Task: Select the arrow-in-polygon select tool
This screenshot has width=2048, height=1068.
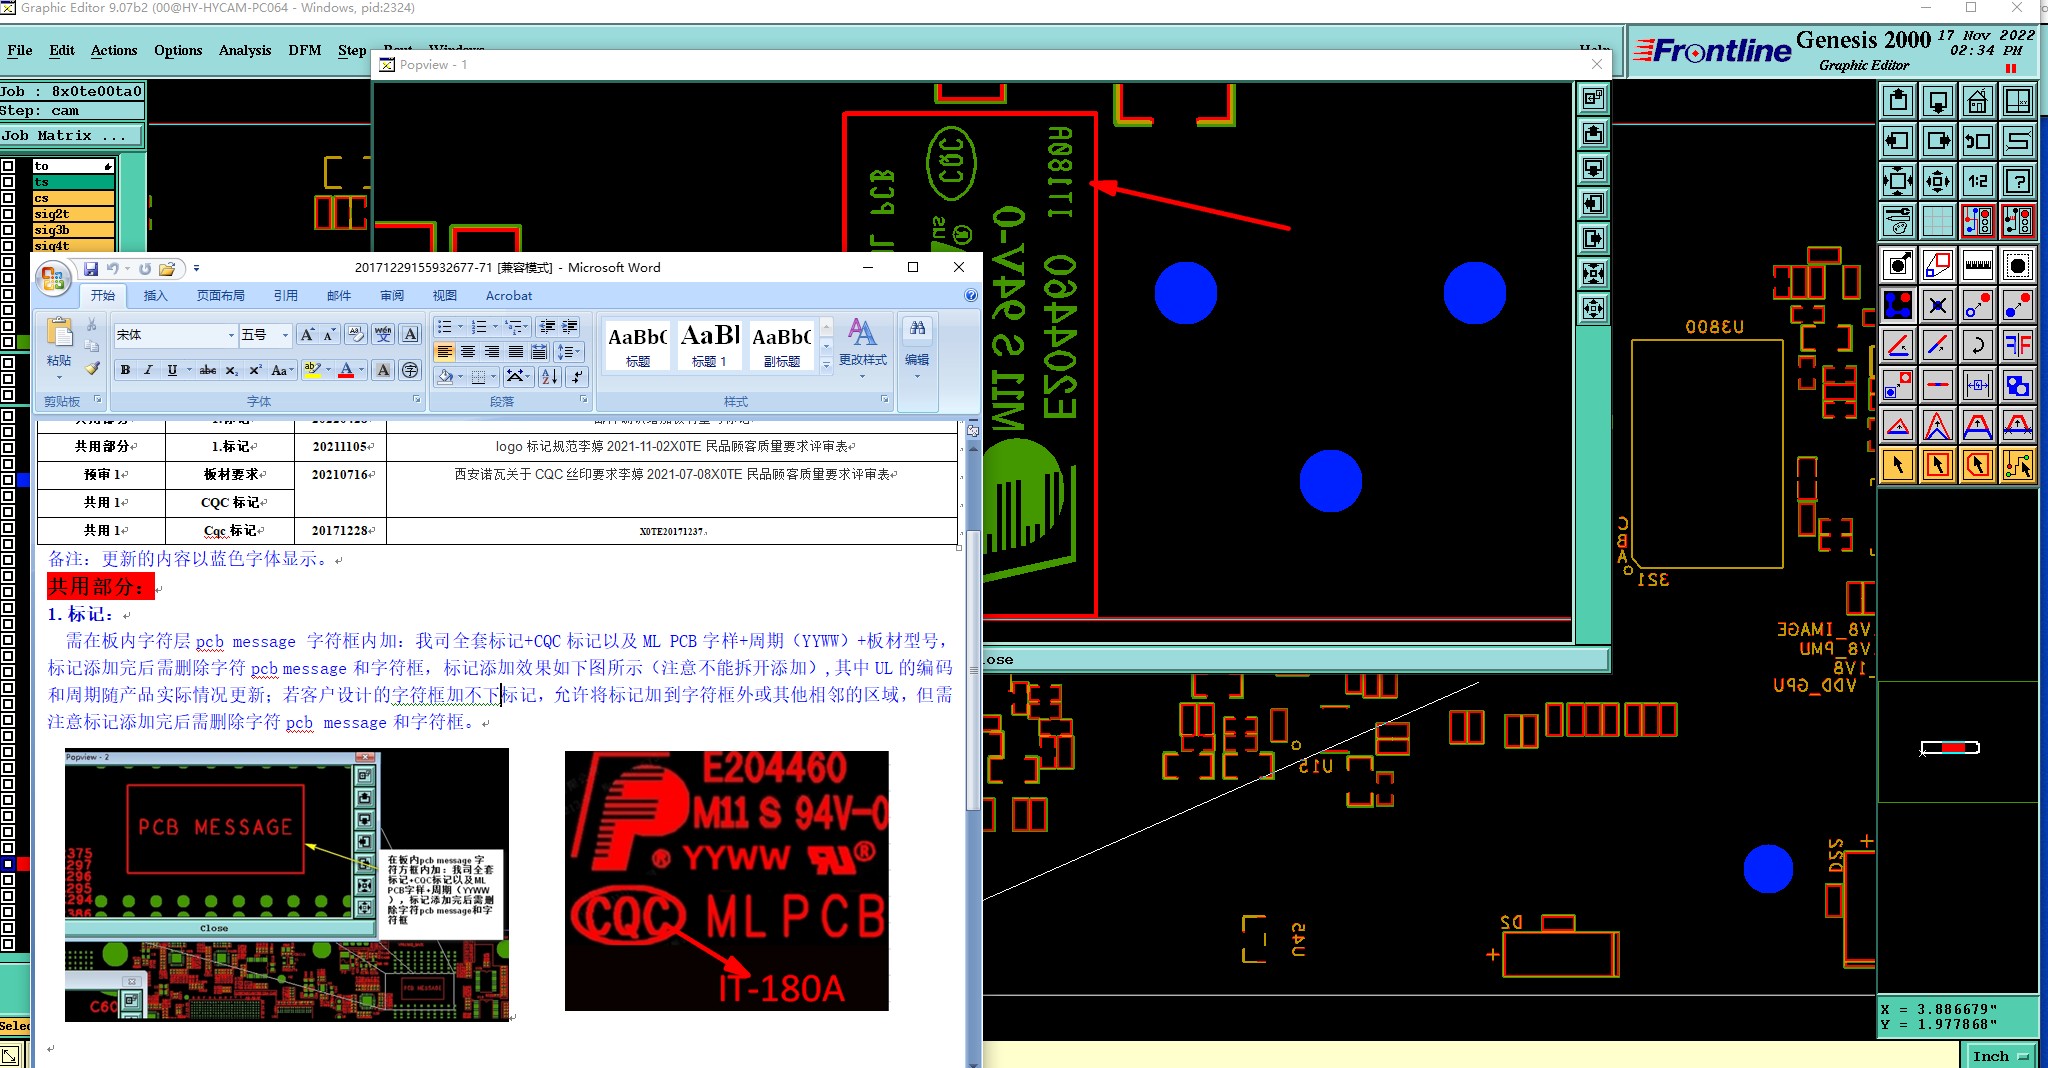Action: coord(1977,465)
